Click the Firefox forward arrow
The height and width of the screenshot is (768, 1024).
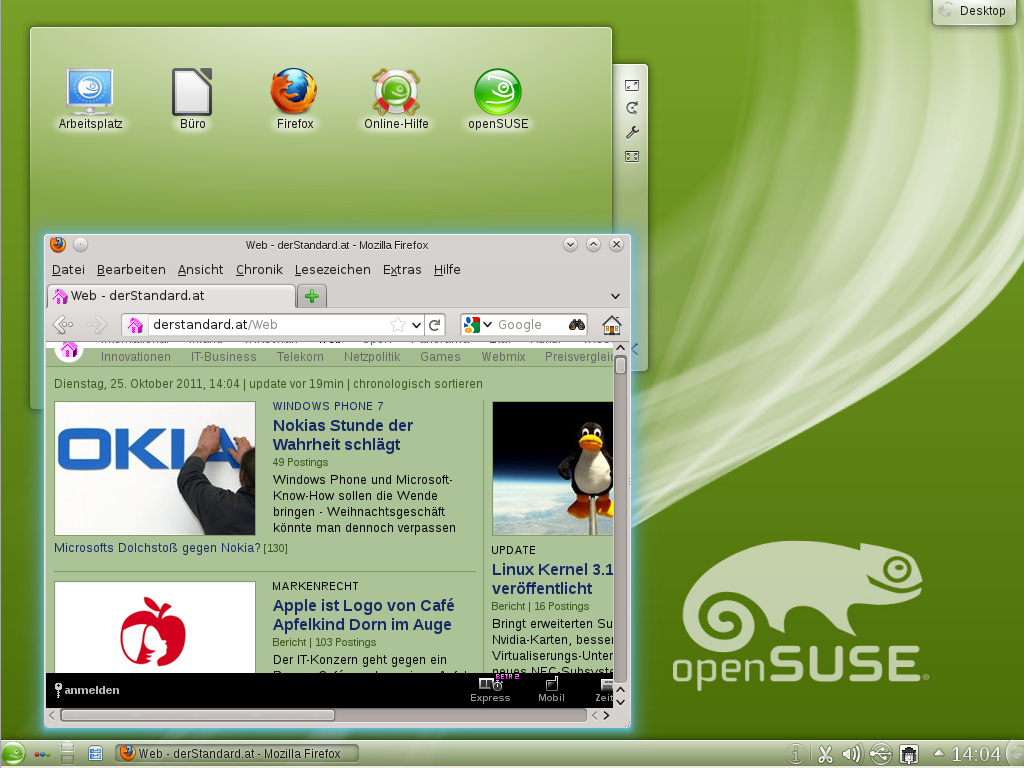pos(97,324)
